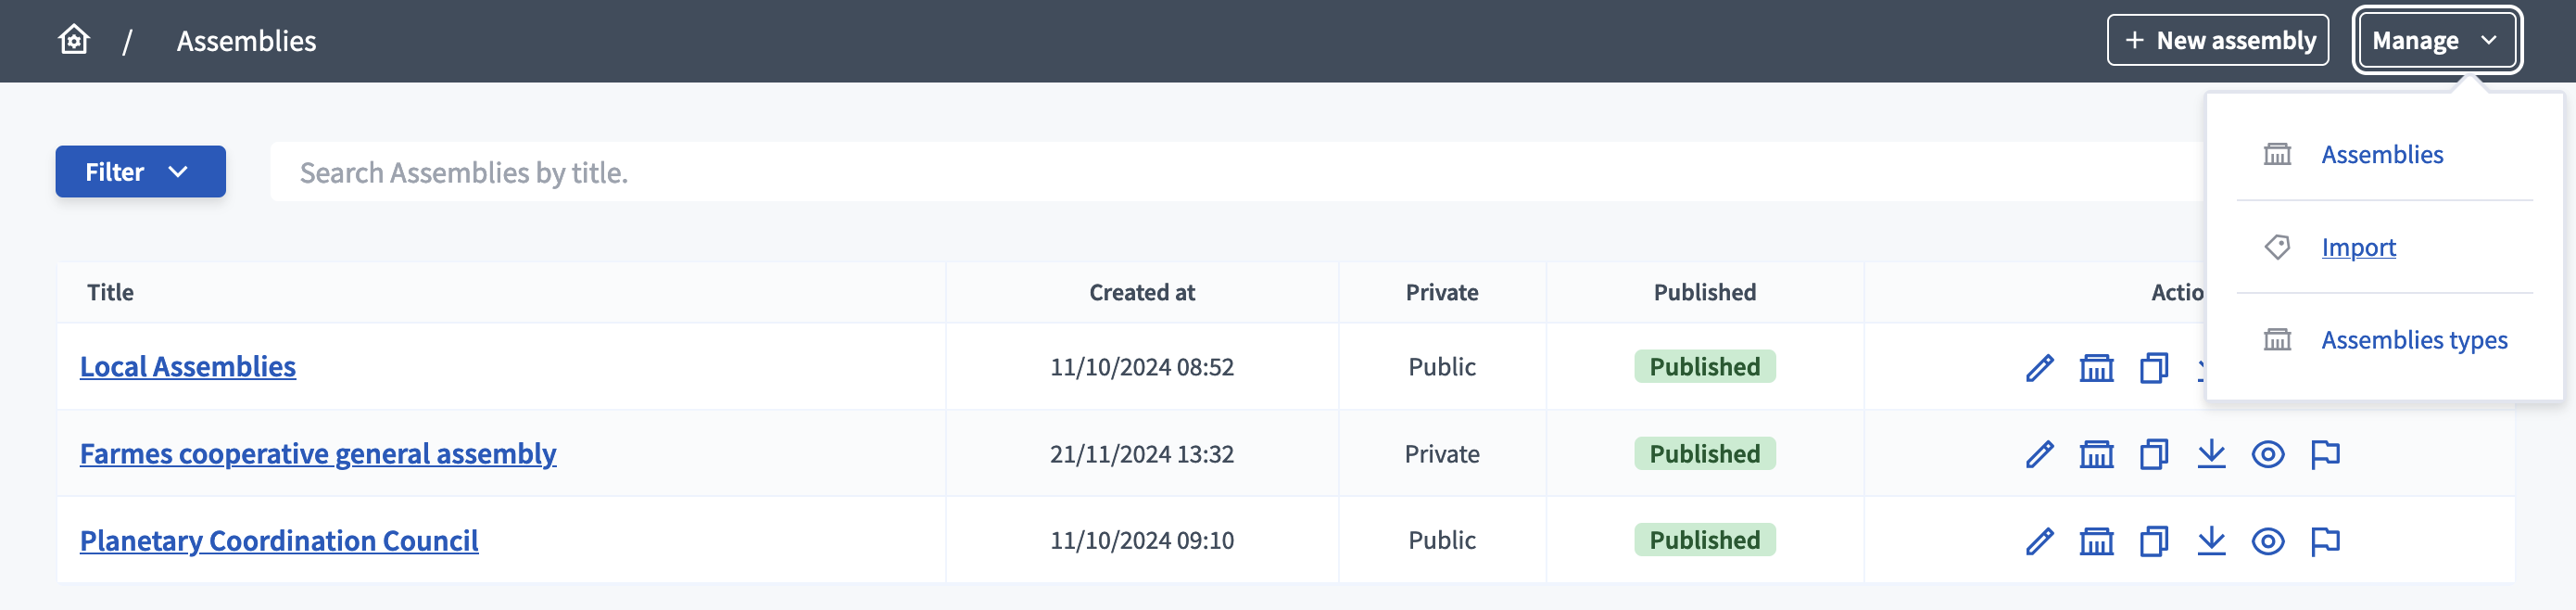Preview Farmes cooperative assembly via eye icon

pyautogui.click(x=2267, y=455)
